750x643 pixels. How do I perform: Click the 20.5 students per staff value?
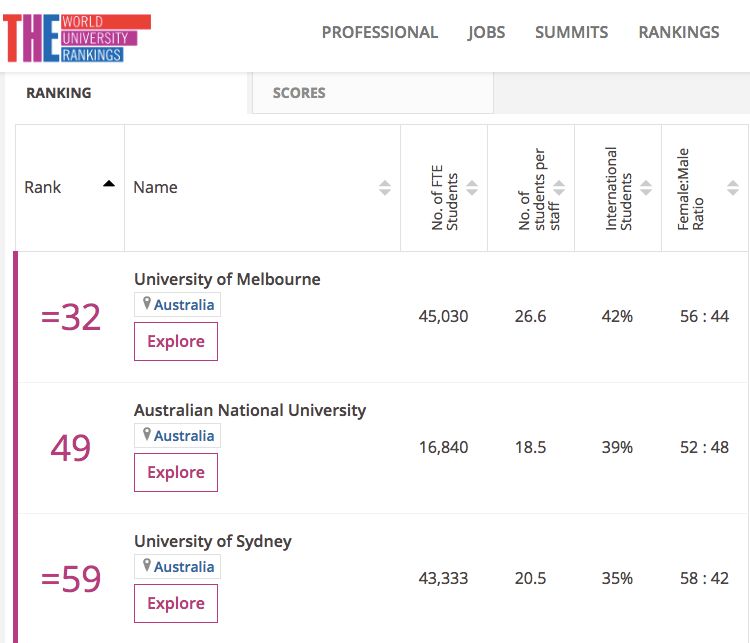coord(530,578)
